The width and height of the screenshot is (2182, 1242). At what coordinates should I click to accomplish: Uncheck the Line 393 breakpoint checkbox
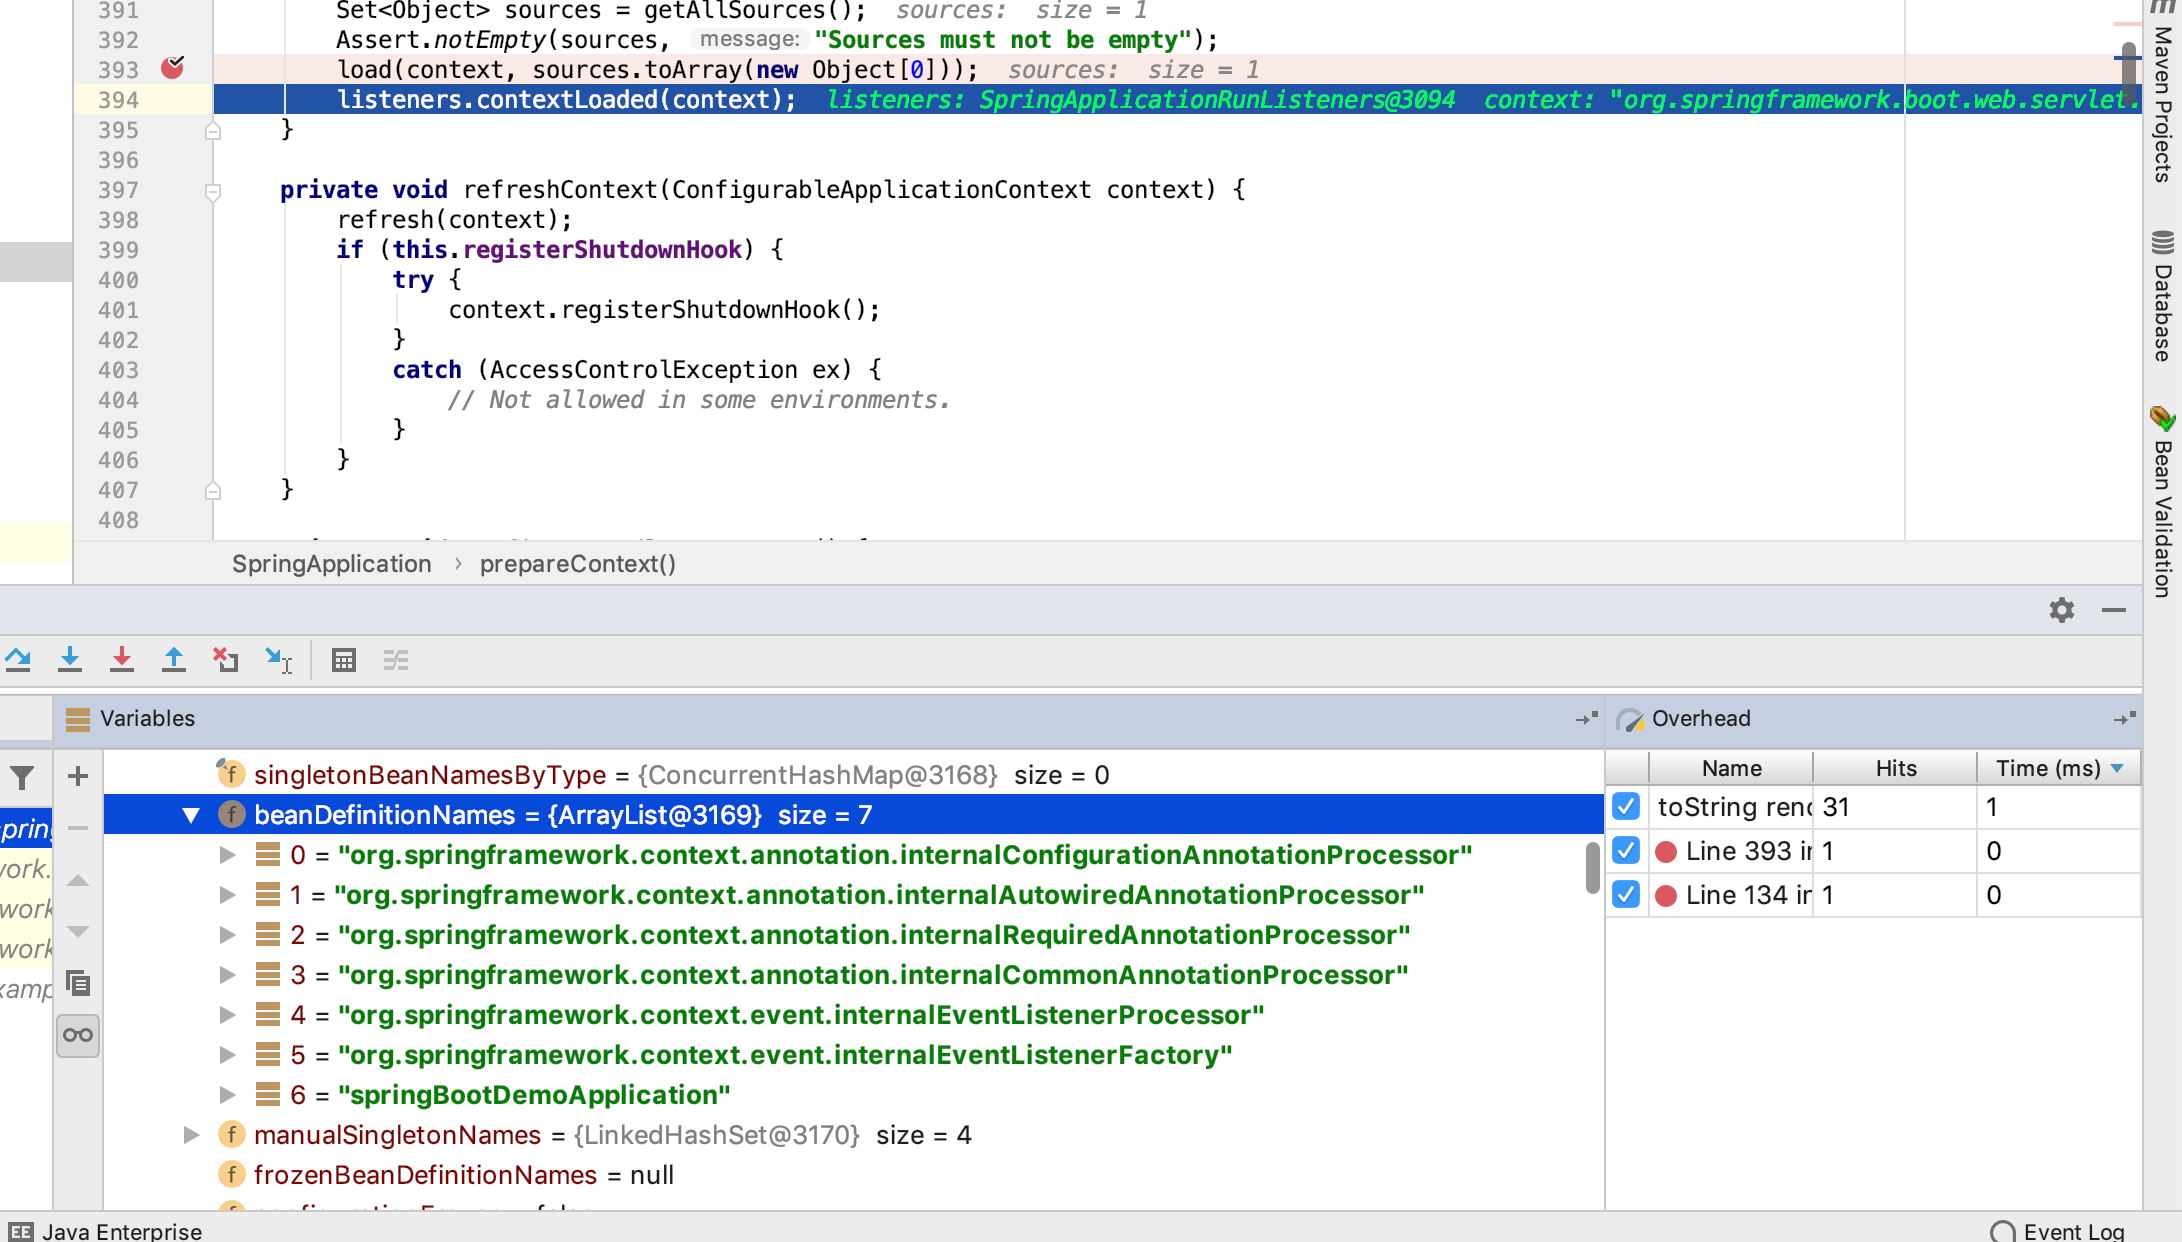(x=1626, y=850)
